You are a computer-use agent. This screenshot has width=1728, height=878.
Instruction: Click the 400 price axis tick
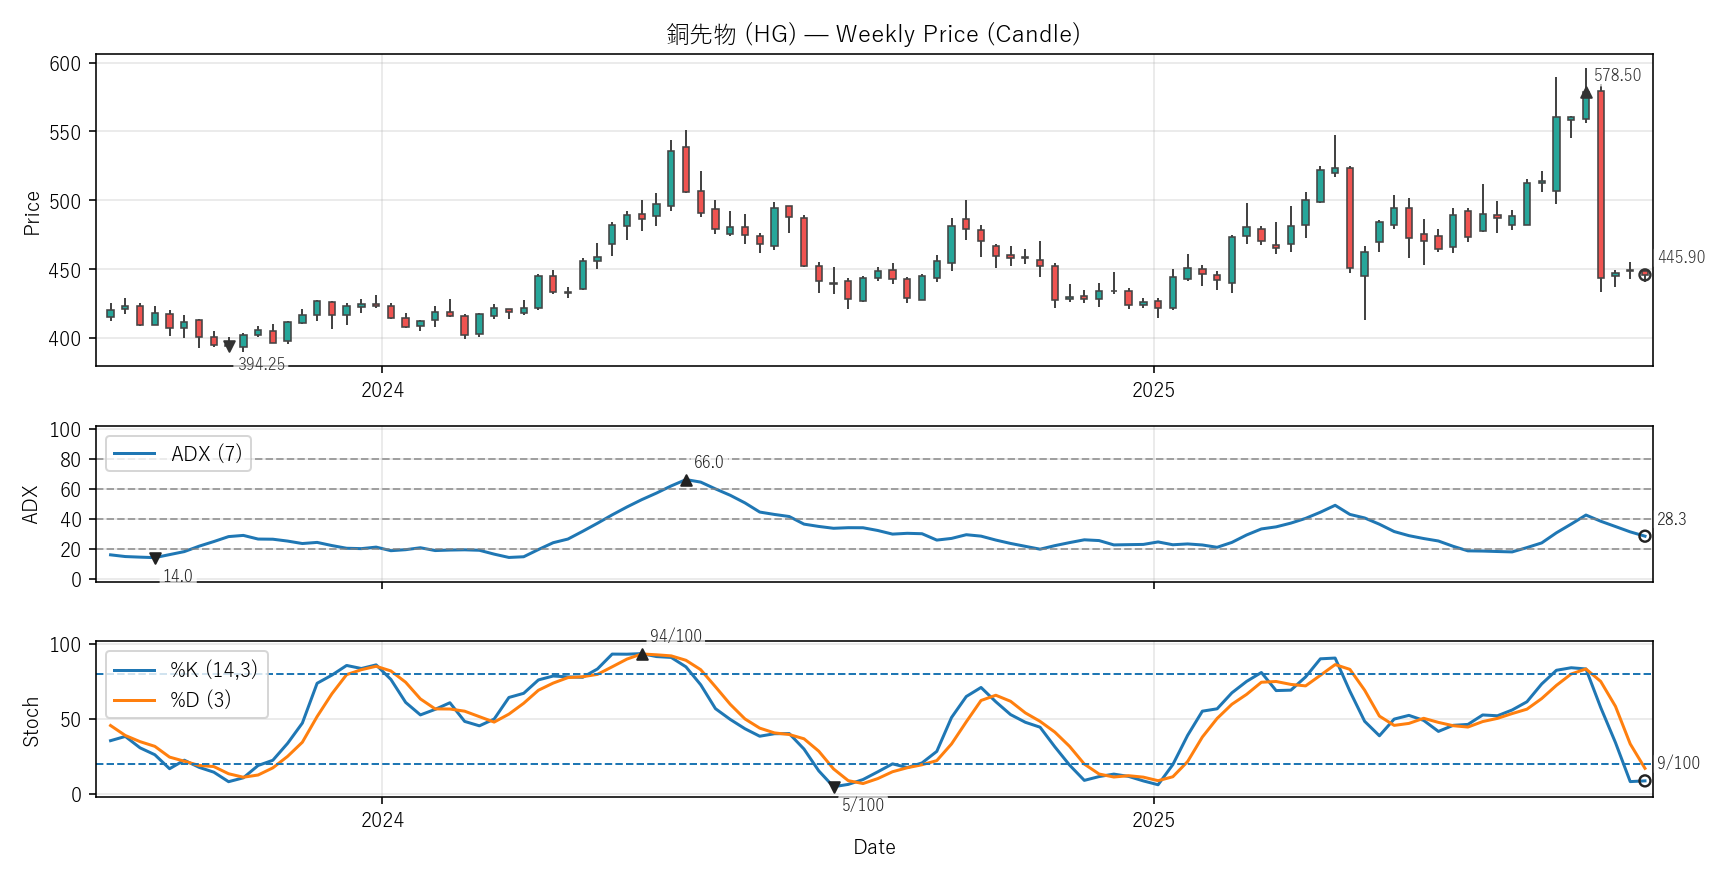pos(65,339)
